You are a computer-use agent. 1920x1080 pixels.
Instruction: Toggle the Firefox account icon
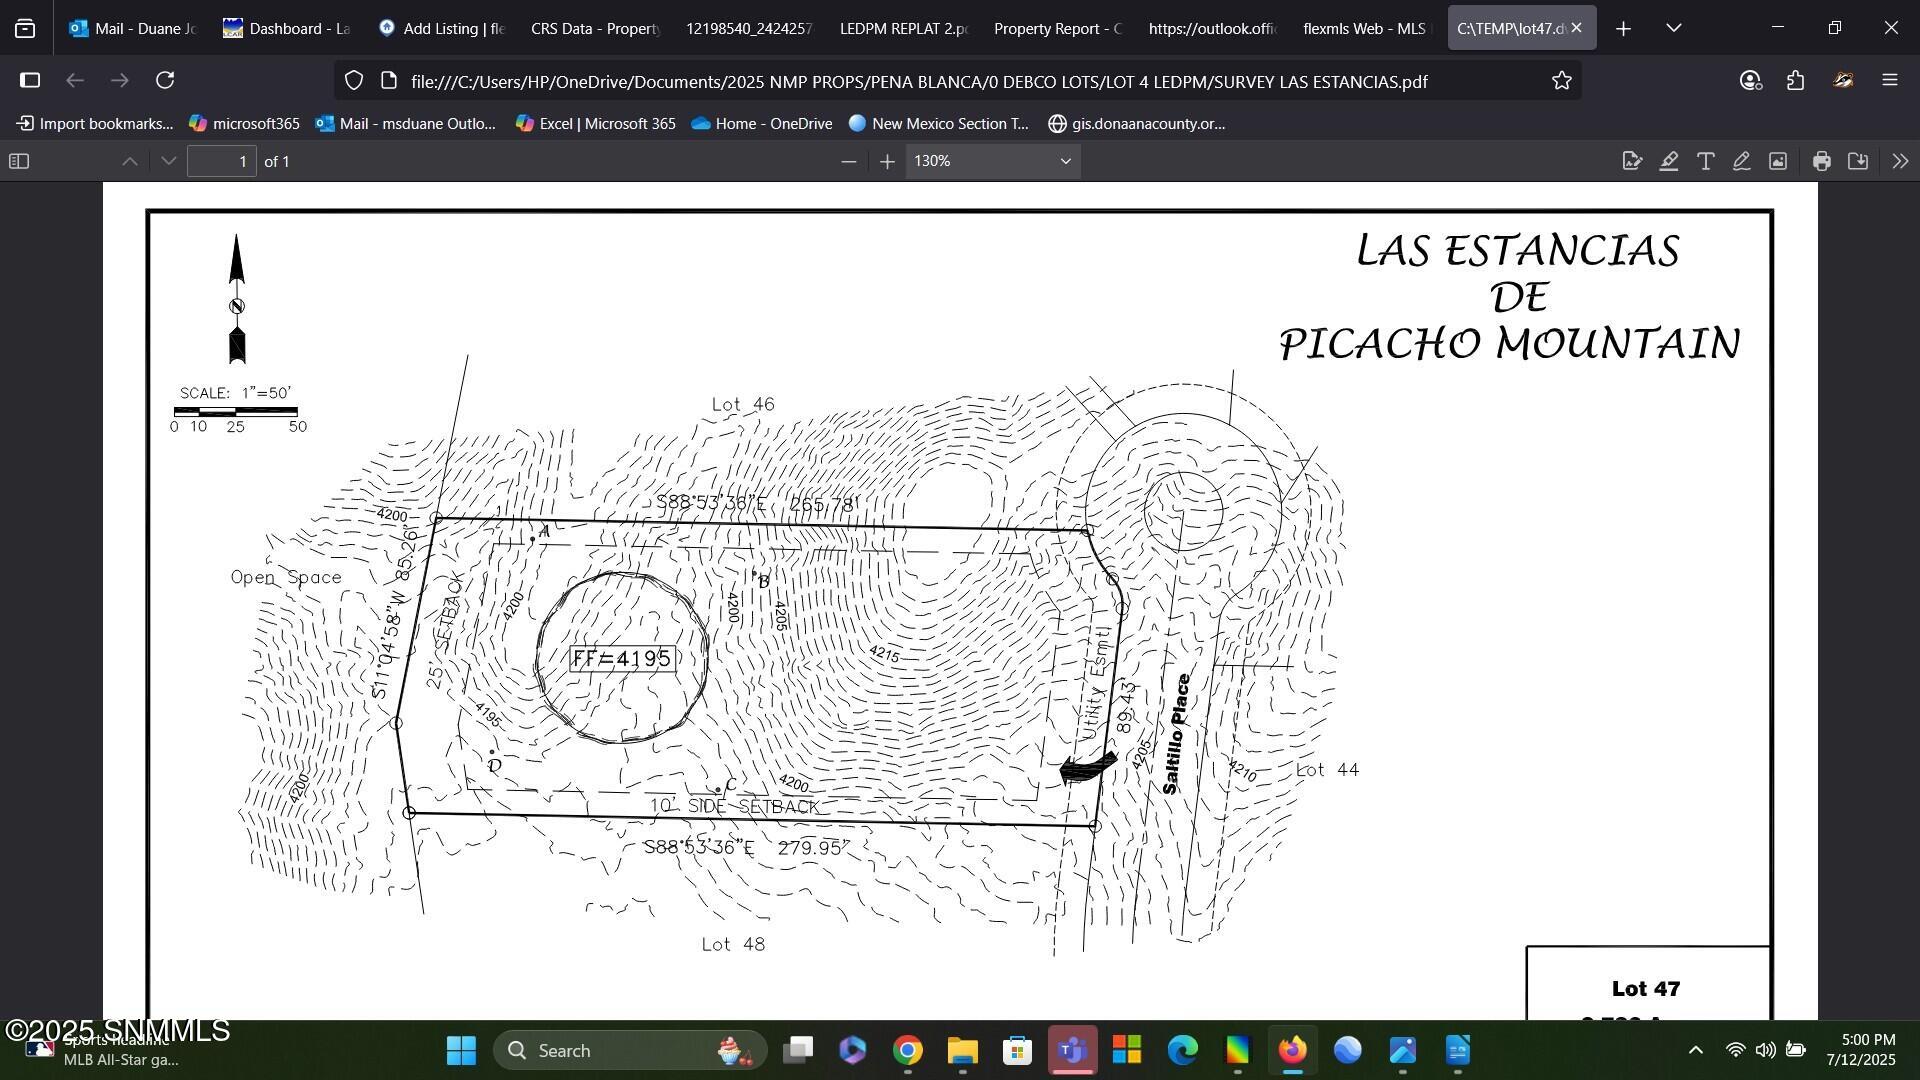(x=1749, y=81)
